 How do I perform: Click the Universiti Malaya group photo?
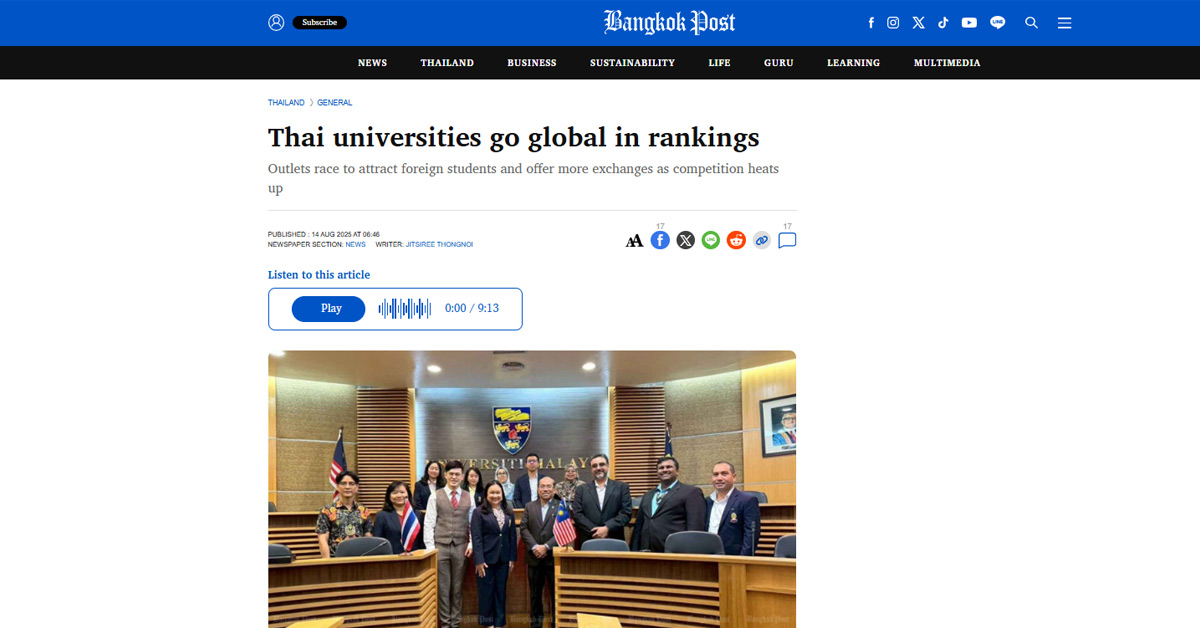point(532,489)
